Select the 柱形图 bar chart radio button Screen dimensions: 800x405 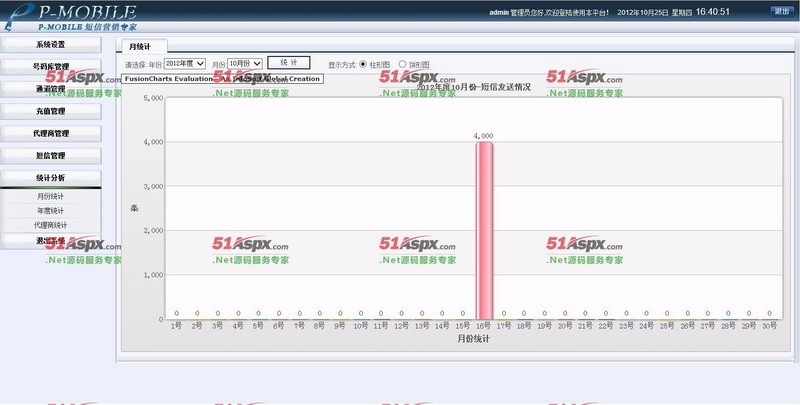pos(363,64)
